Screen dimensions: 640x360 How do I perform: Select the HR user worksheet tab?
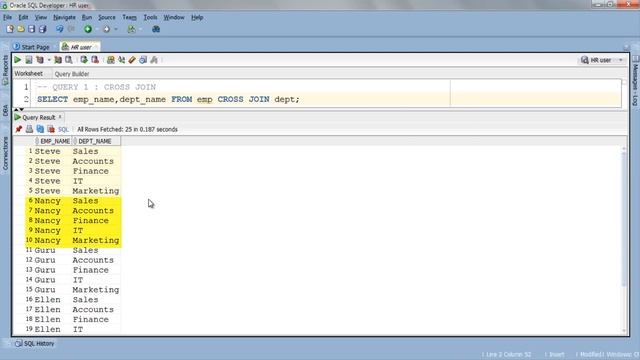(80, 47)
